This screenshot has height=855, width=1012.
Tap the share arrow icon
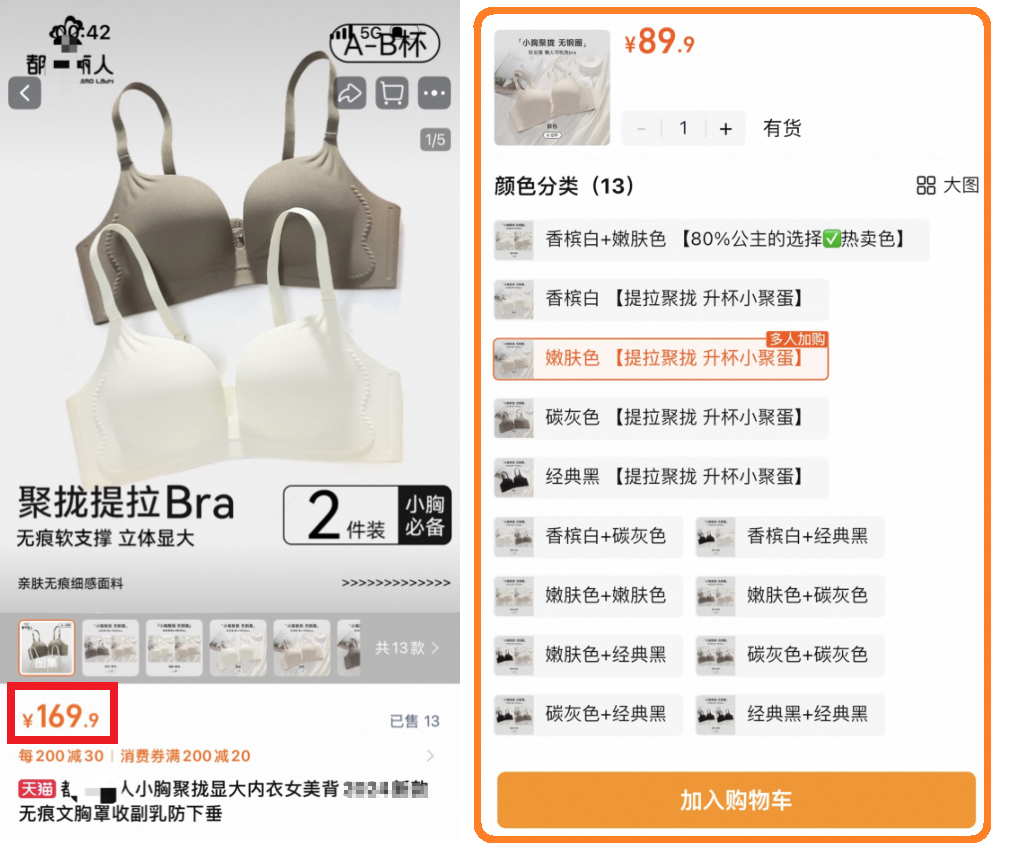coord(350,94)
